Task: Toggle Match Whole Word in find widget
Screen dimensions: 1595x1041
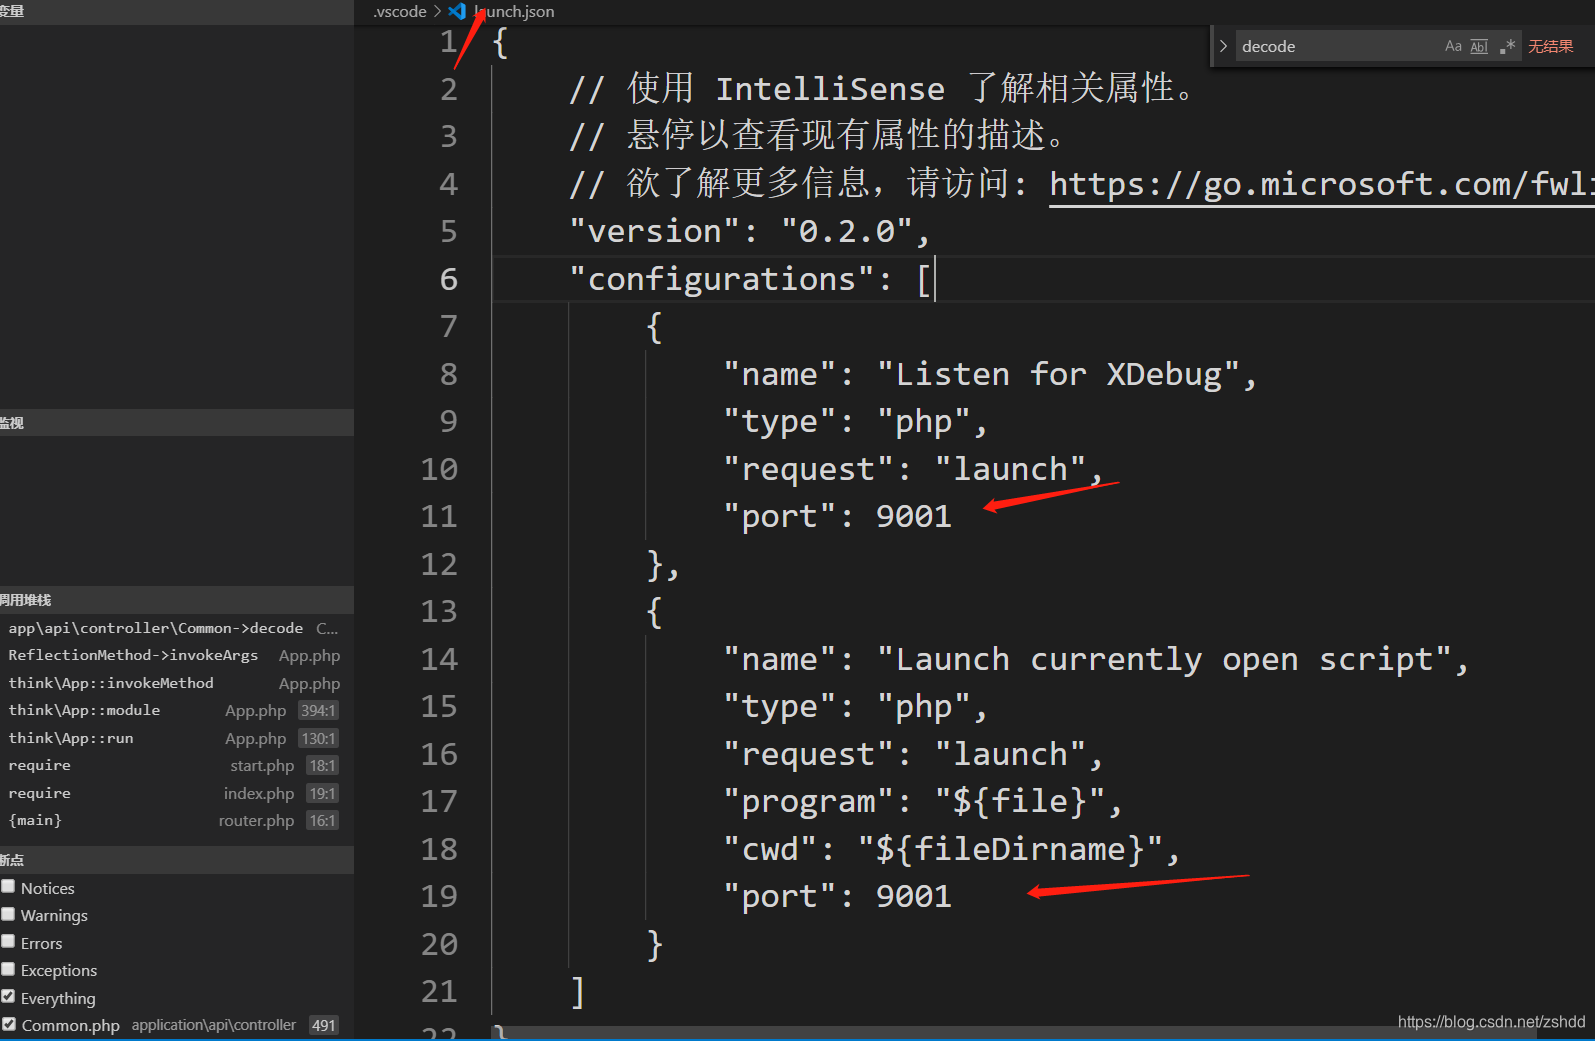Action: tap(1479, 46)
